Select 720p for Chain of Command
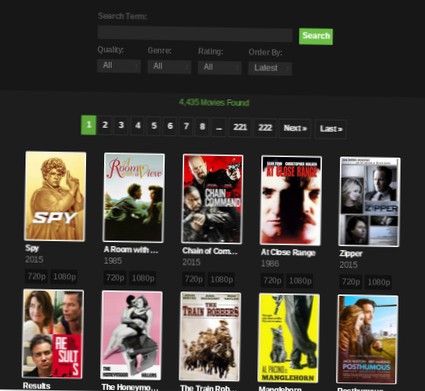Screen dimensions: 425x391 click(x=194, y=279)
